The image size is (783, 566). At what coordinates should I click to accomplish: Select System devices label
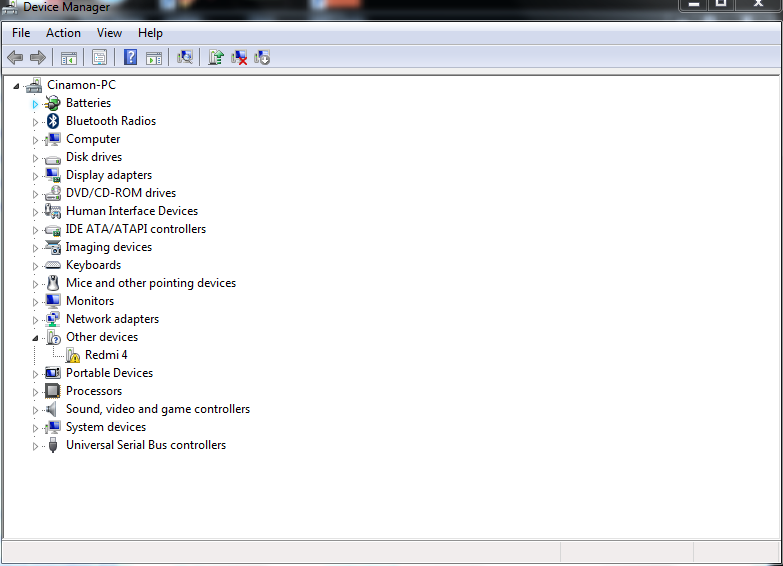click(x=106, y=427)
